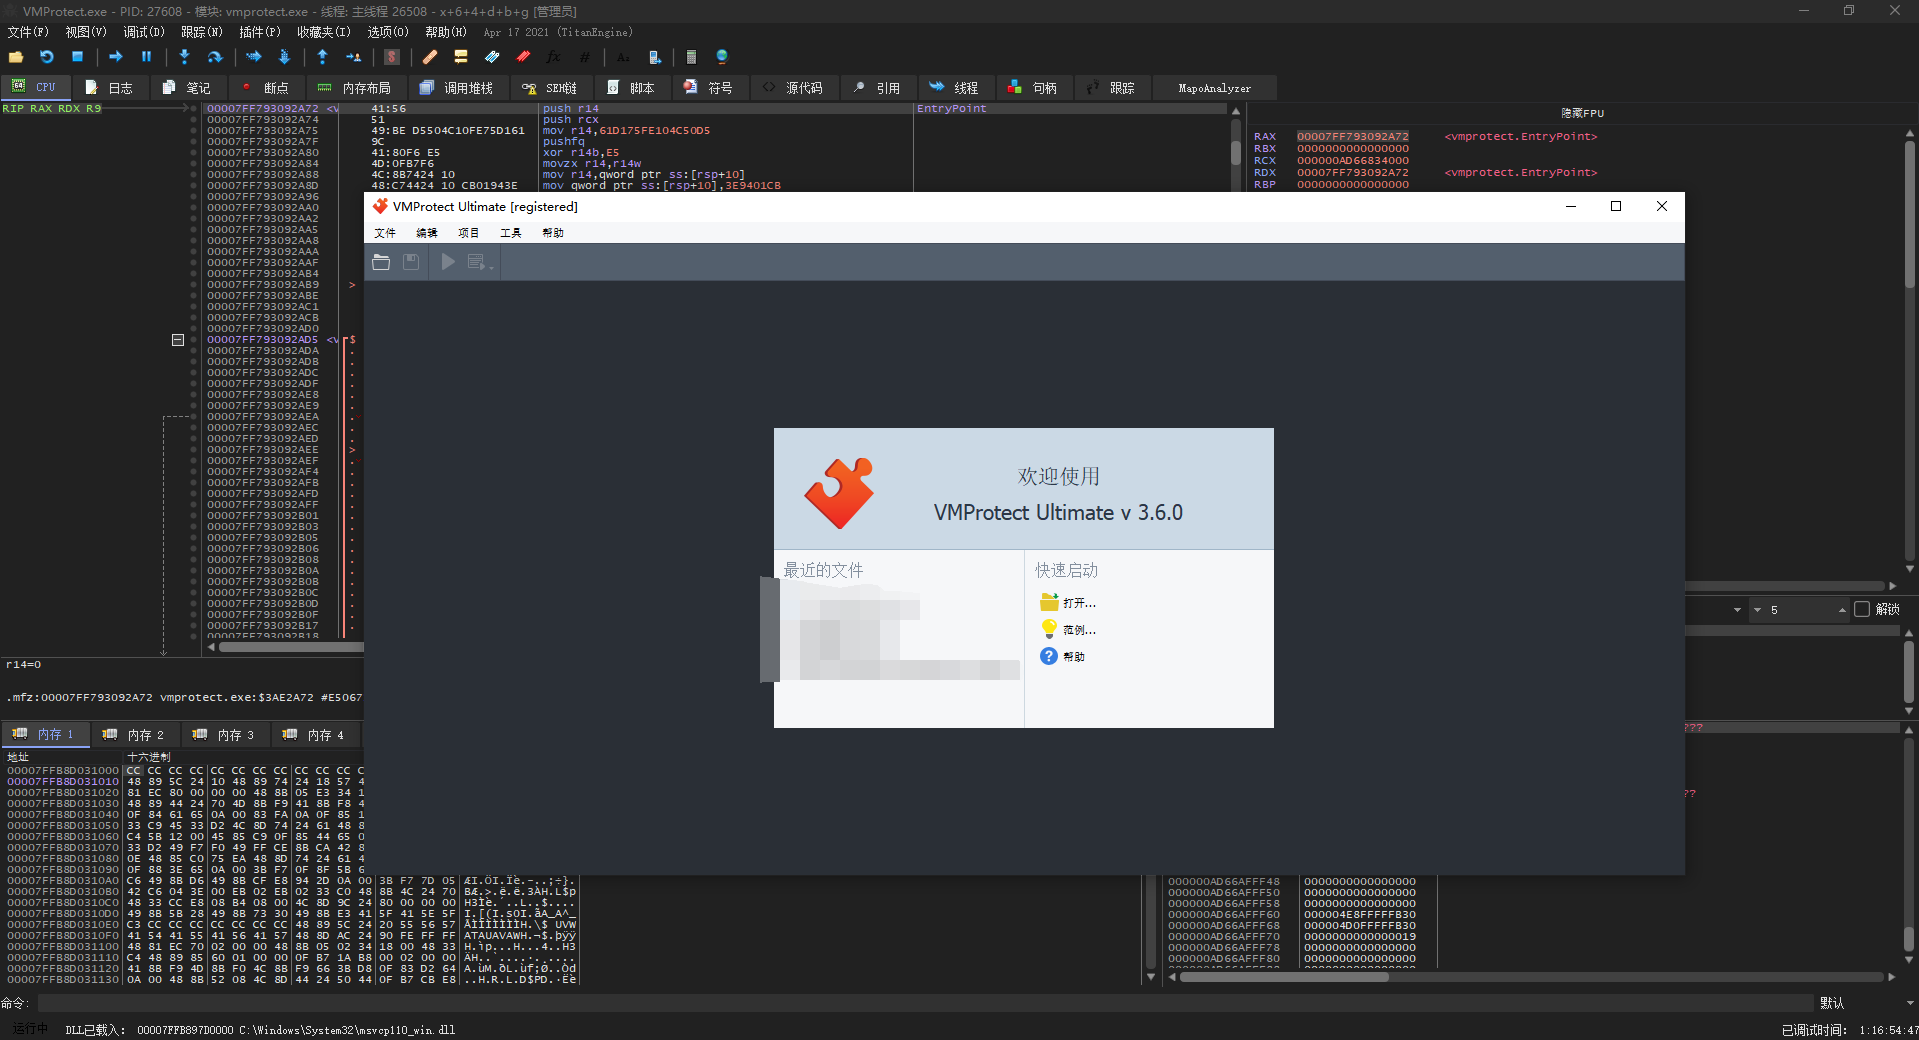Open VMProtect execute script dropdown icon
The image size is (1919, 1040).
click(x=479, y=262)
